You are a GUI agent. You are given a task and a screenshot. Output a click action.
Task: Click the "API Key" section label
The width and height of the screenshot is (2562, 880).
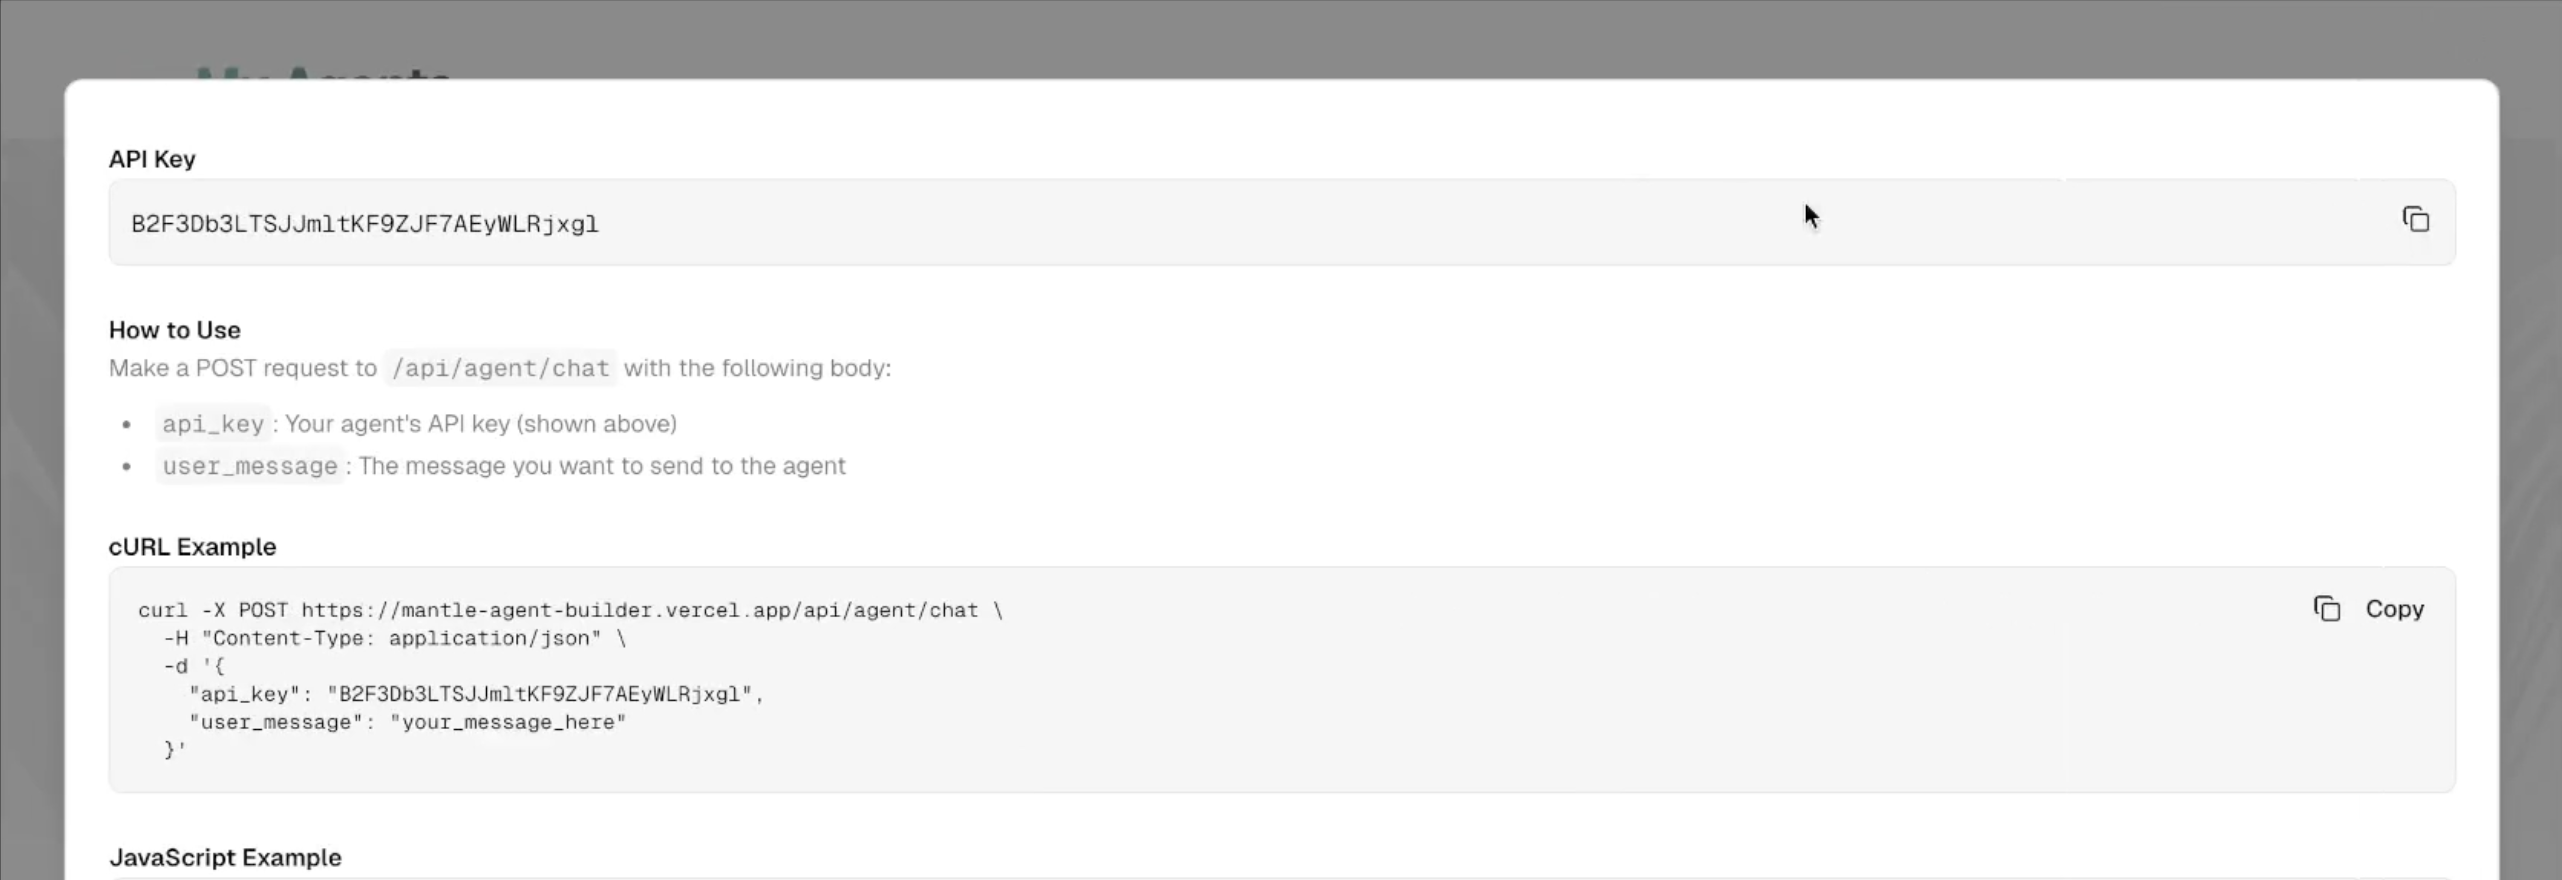coord(152,159)
